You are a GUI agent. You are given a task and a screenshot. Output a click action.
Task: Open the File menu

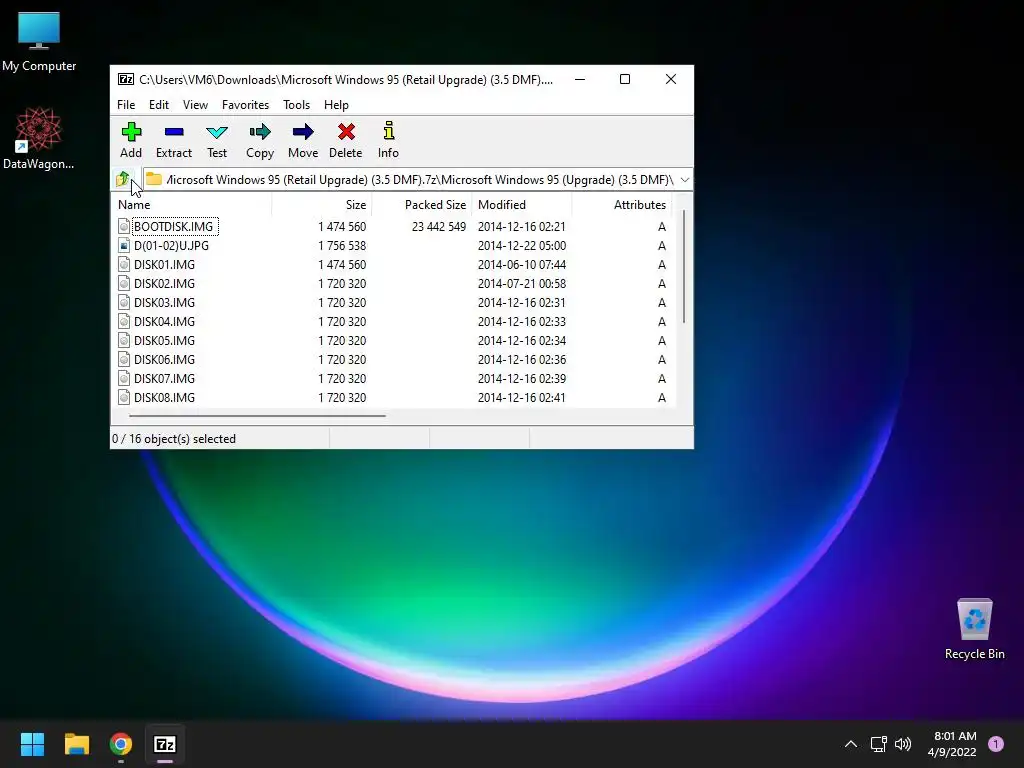pos(126,104)
